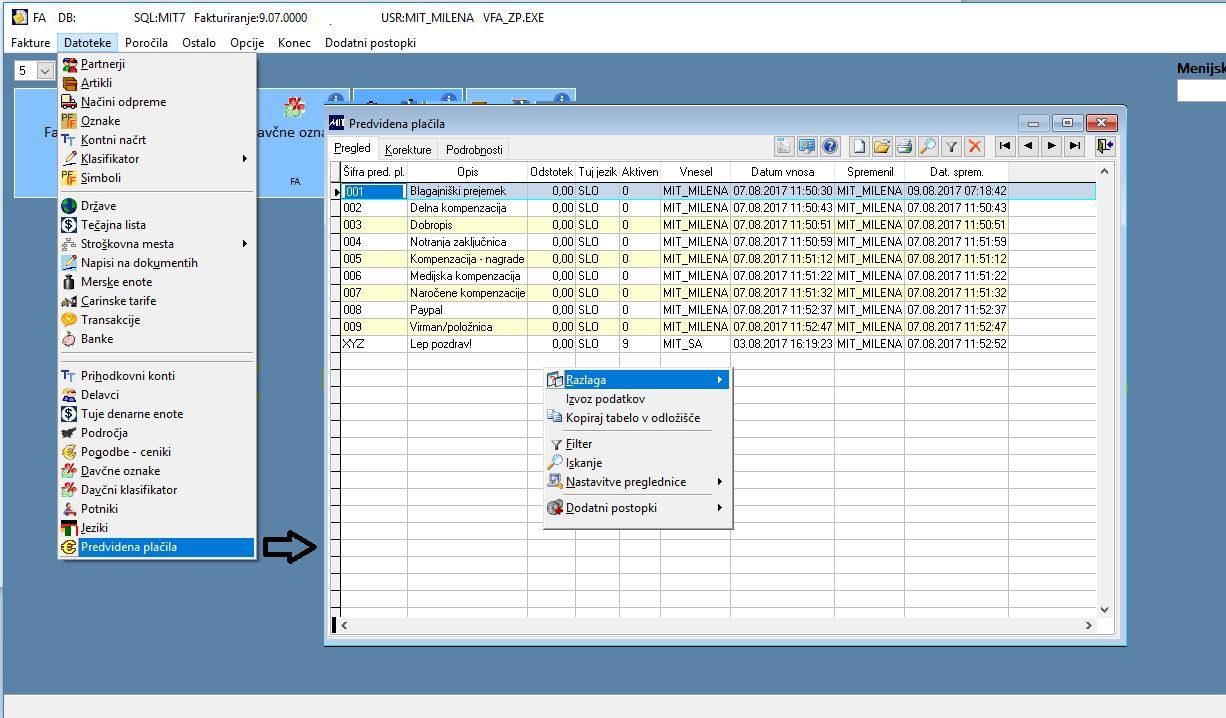Click the funnel filter toolbar icon

[951, 147]
